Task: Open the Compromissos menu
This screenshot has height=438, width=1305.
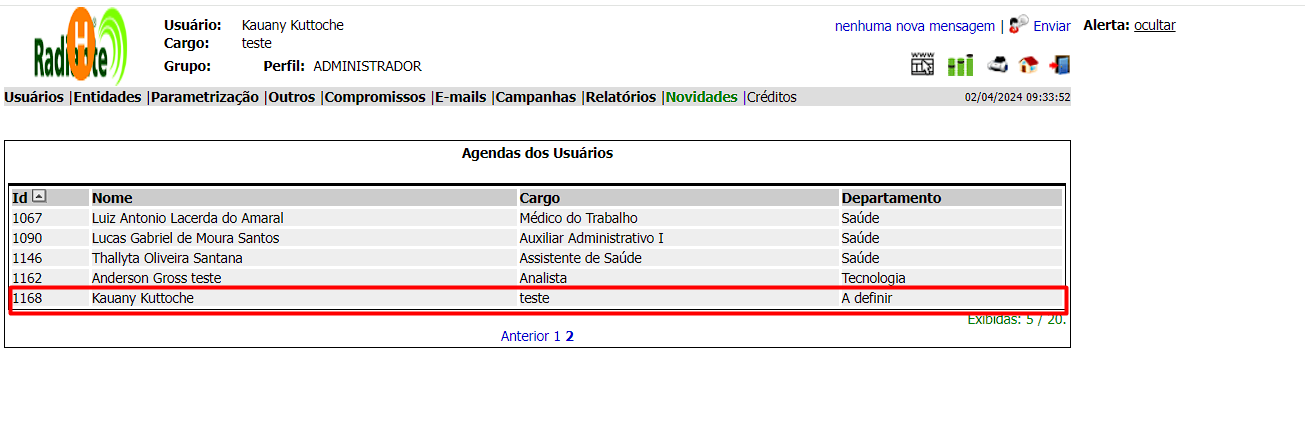Action: click(x=375, y=98)
